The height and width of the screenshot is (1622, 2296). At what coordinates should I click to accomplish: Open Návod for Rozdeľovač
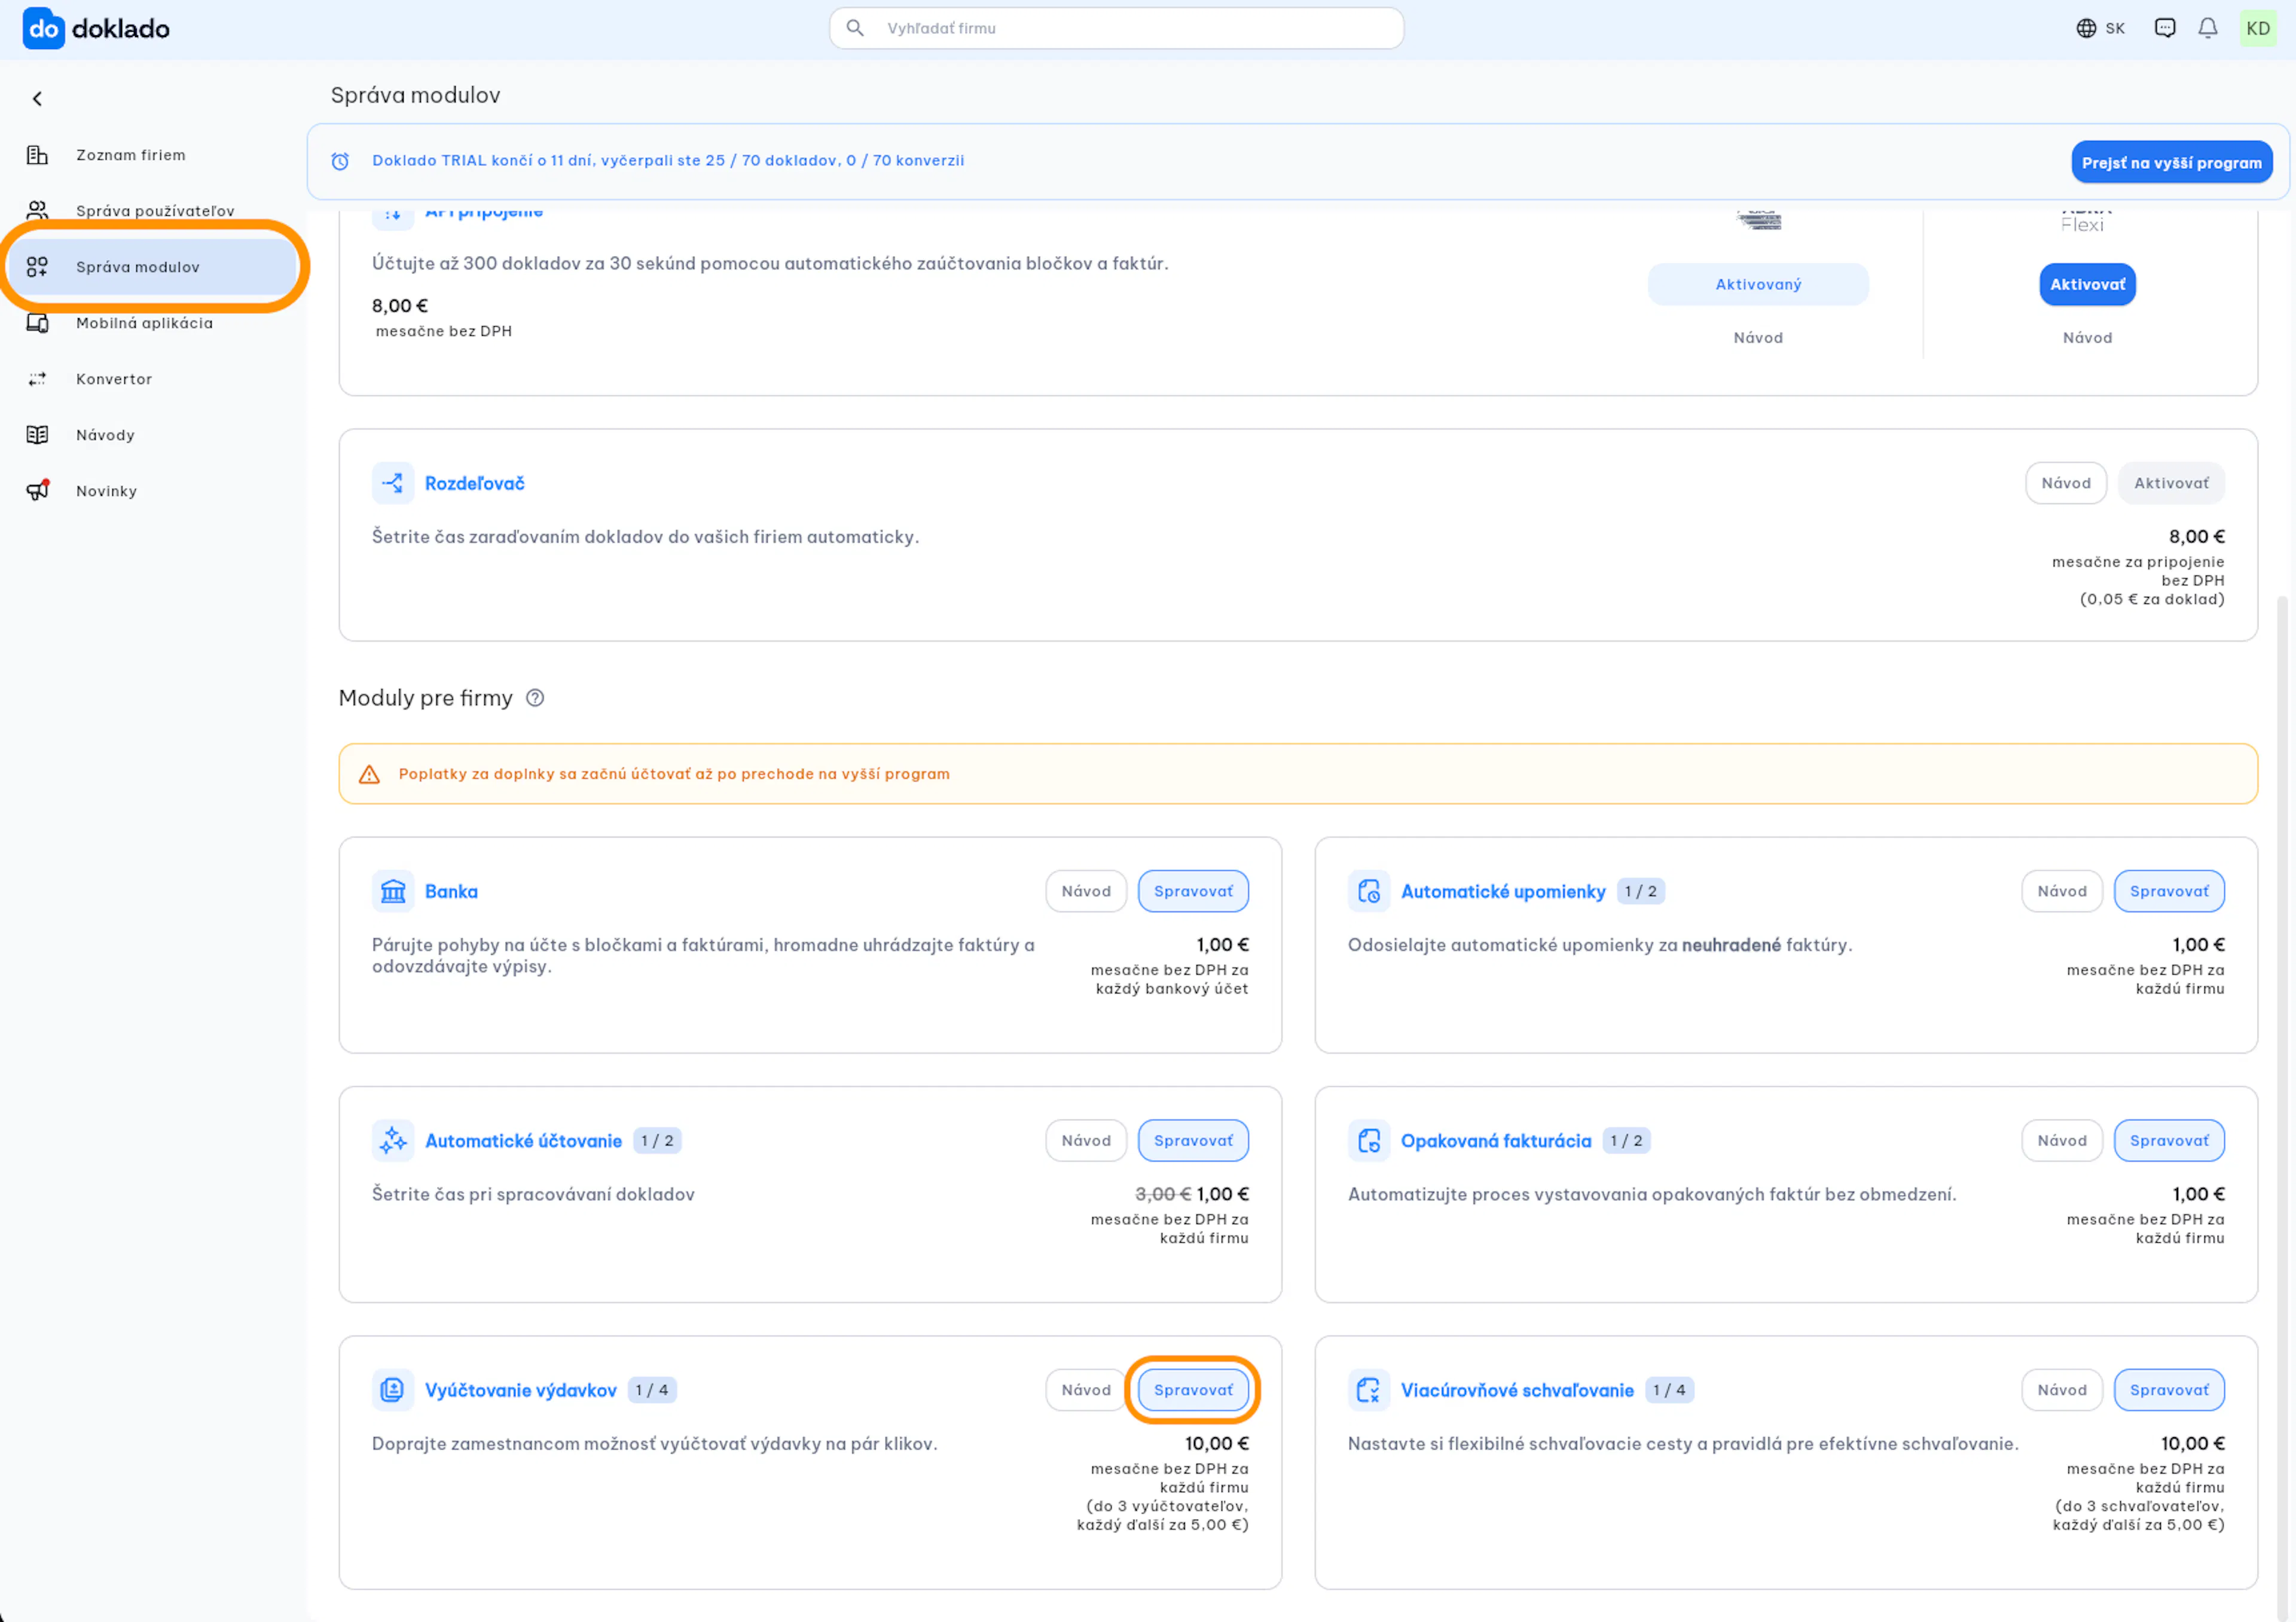pyautogui.click(x=2066, y=483)
